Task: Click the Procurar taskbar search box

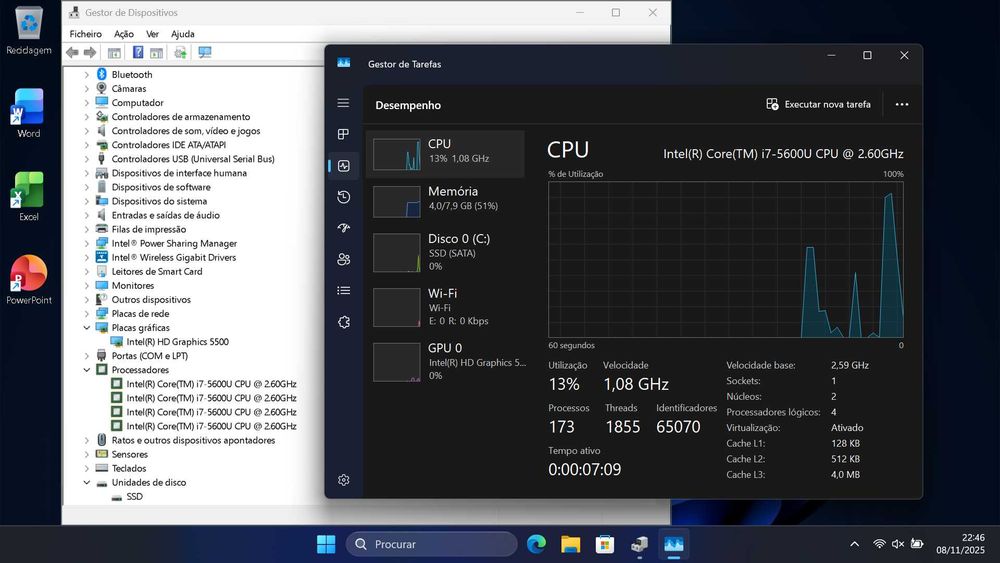Action: [x=432, y=544]
